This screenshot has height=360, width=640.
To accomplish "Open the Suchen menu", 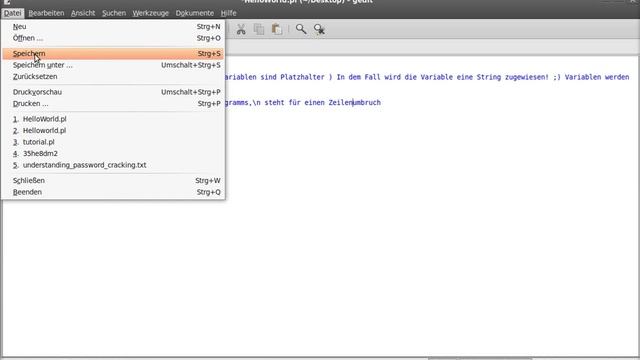I will [114, 13].
